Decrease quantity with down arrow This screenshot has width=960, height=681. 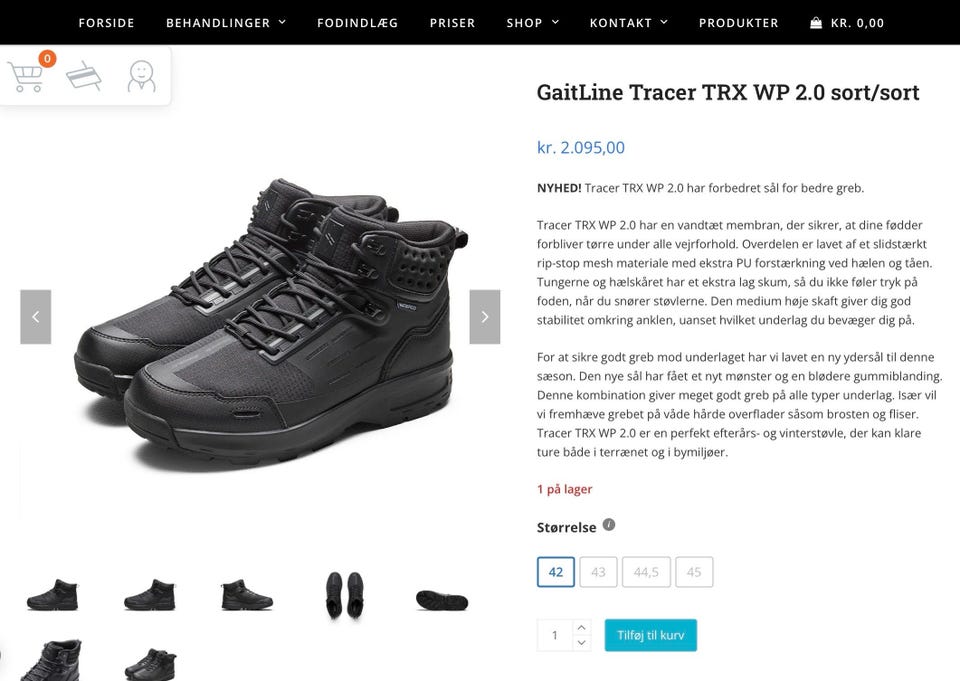click(x=582, y=642)
